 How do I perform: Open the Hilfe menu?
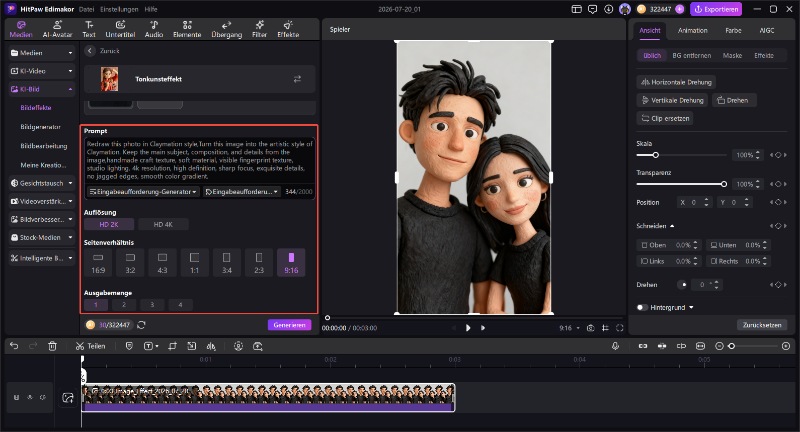click(151, 9)
